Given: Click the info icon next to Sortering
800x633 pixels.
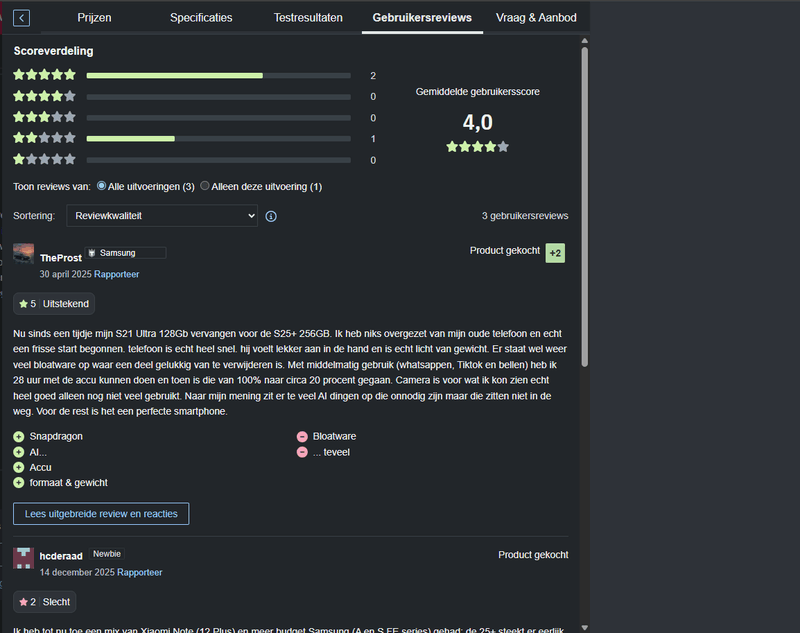Looking at the screenshot, I should [271, 216].
